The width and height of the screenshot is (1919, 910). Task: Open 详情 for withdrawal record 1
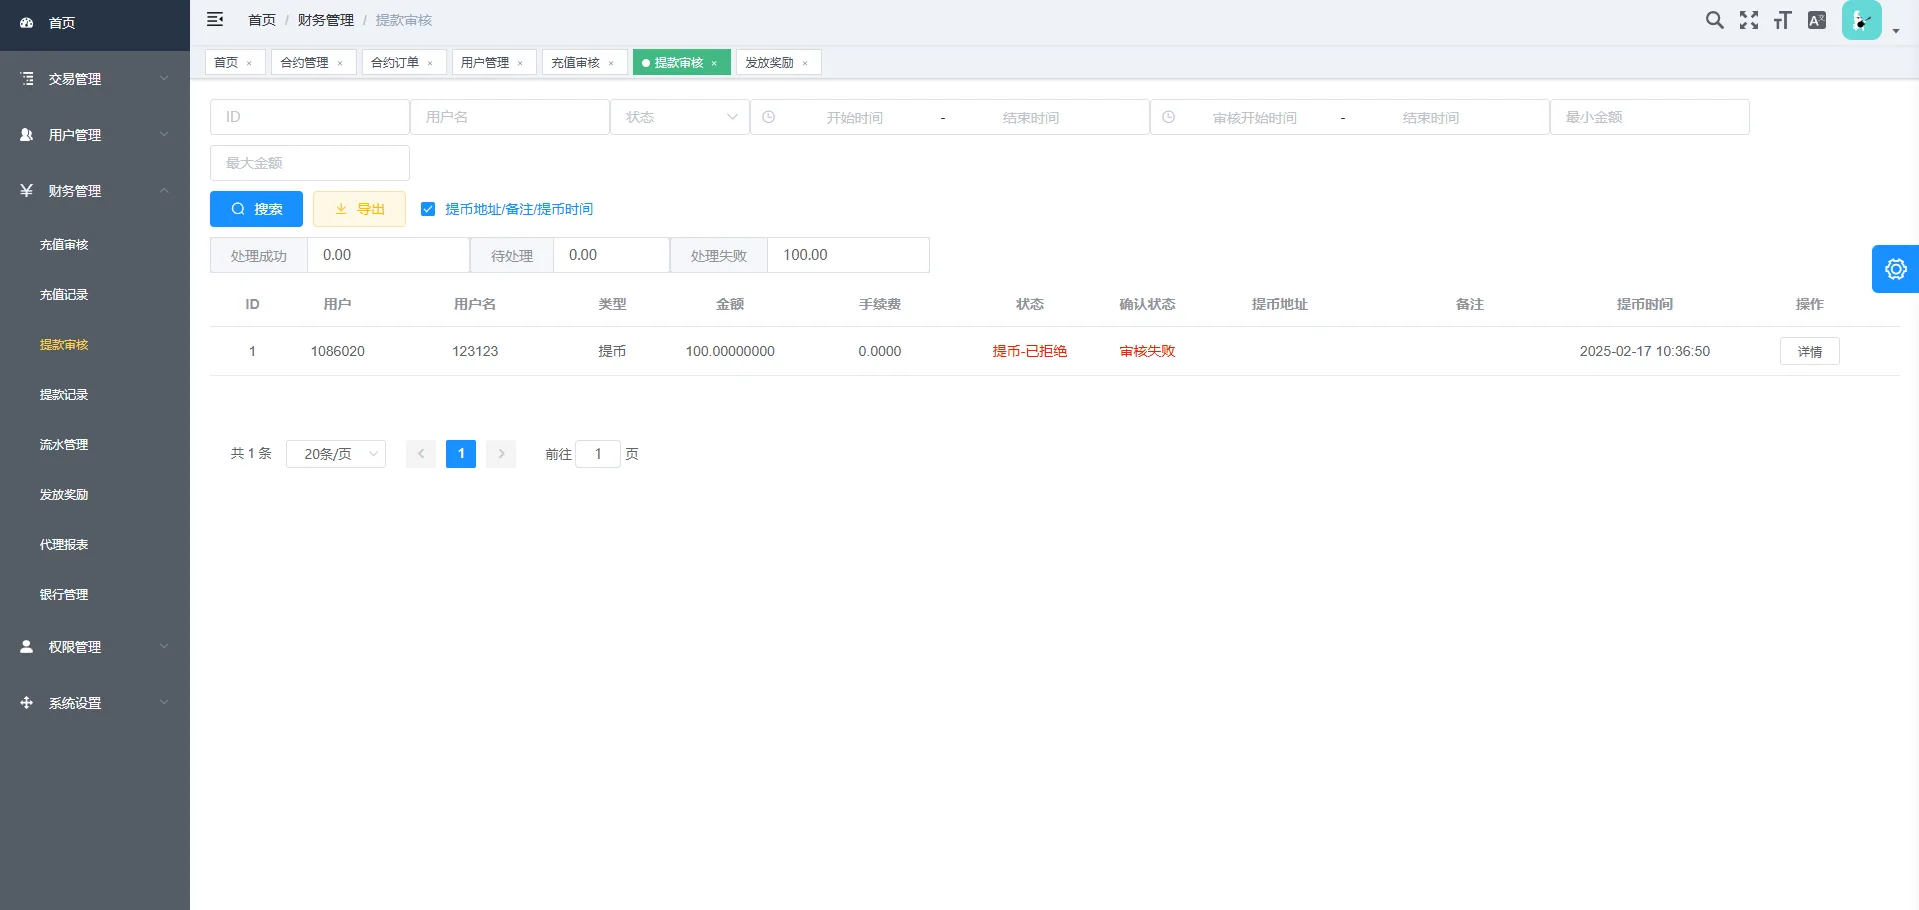point(1809,351)
